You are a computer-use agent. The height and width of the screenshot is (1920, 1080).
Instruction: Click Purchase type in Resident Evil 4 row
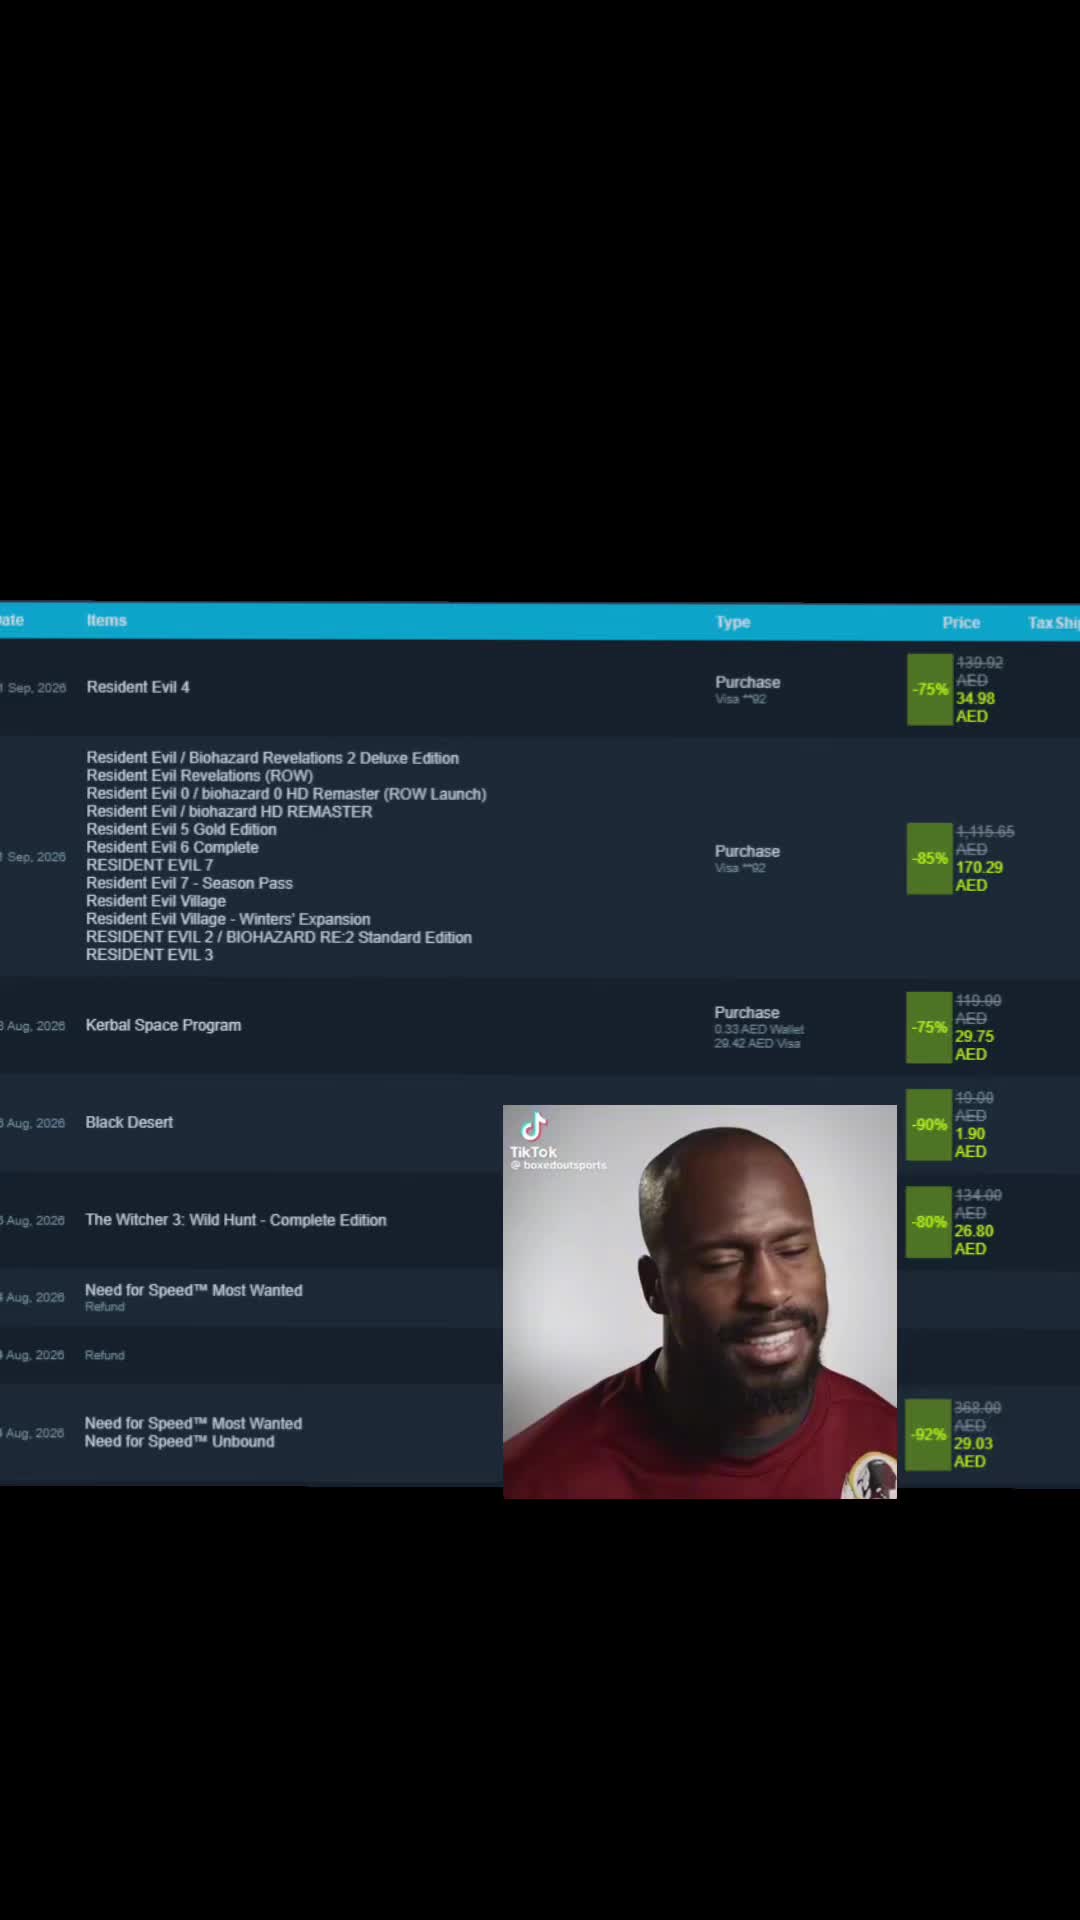pos(747,682)
